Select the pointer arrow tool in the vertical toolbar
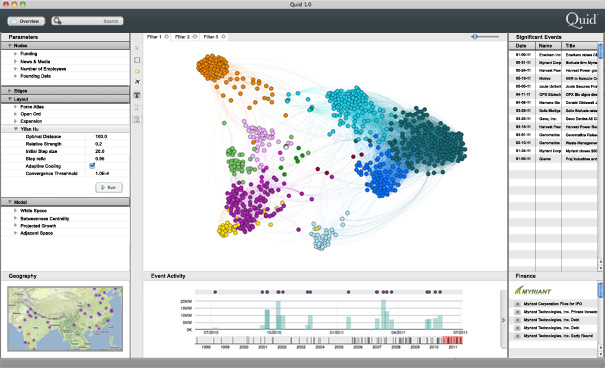The image size is (605, 368). [x=137, y=48]
